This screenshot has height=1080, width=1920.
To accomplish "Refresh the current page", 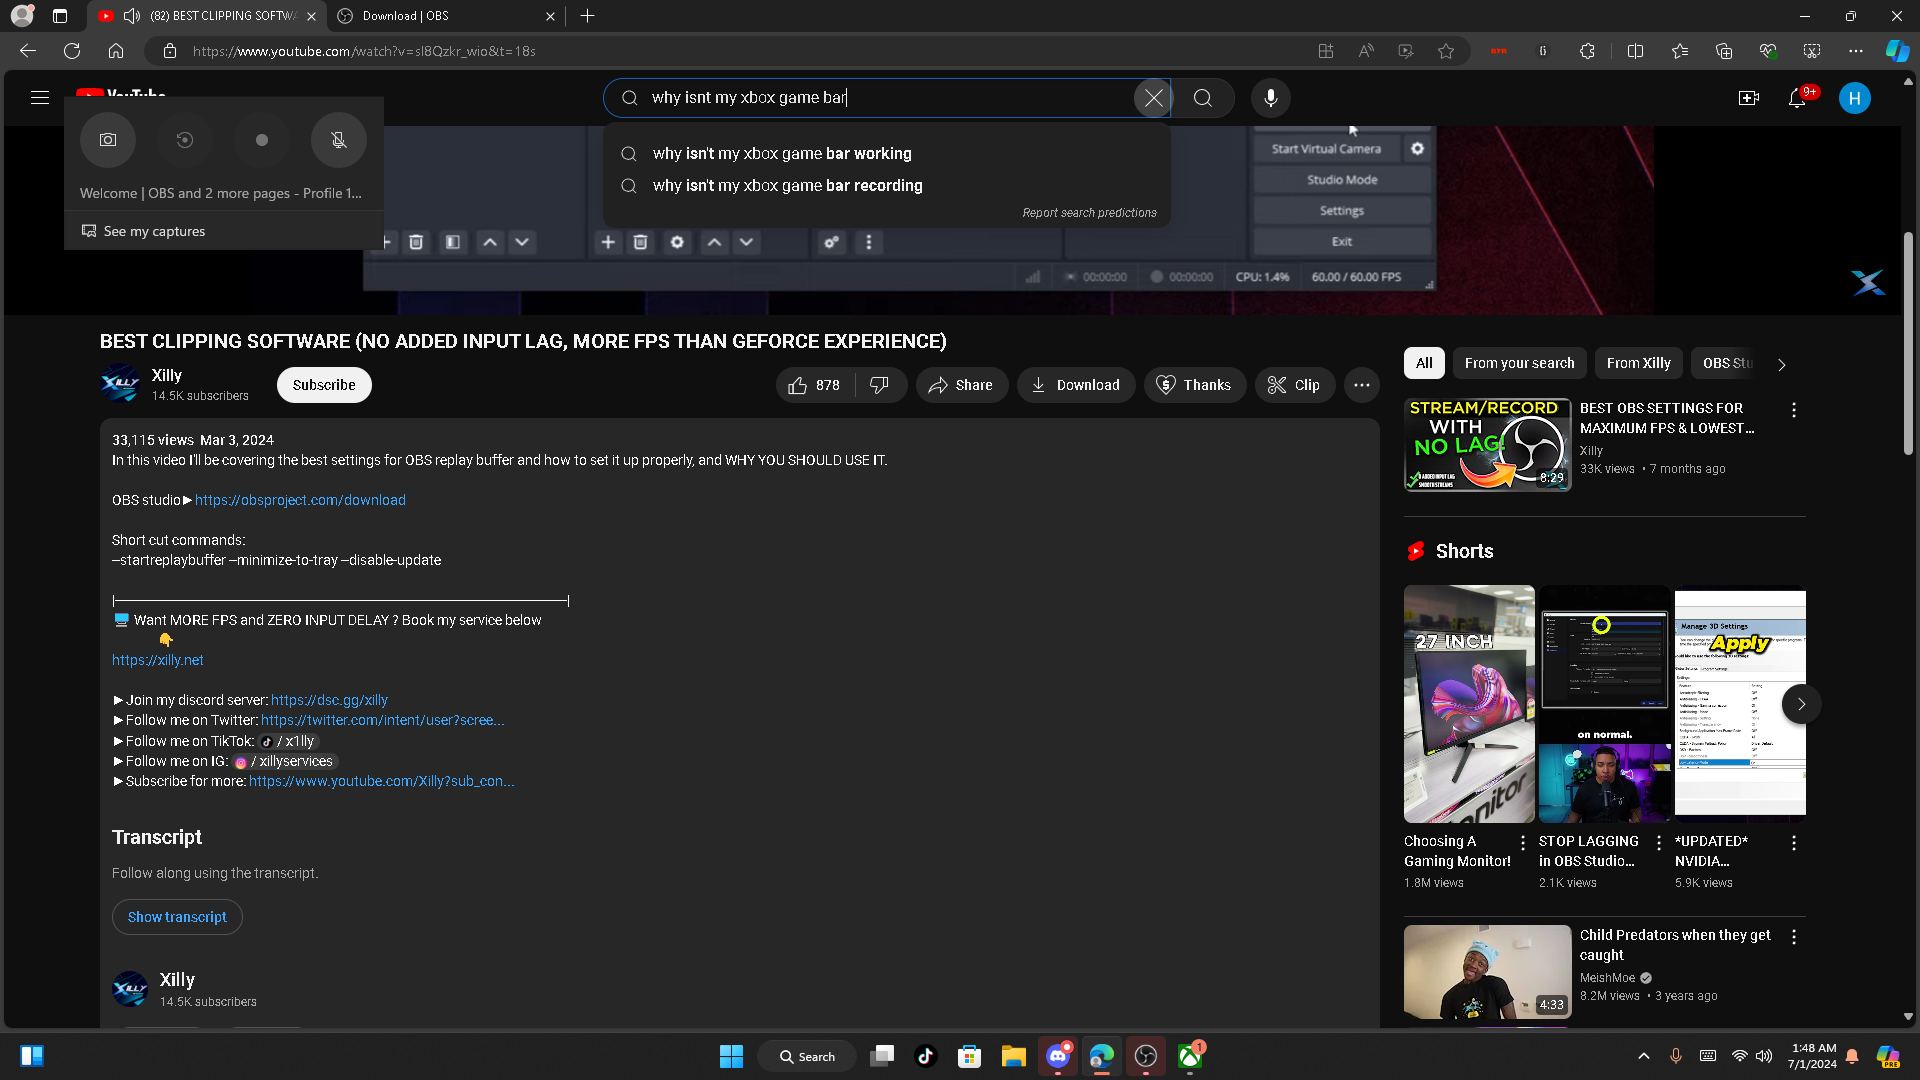I will pyautogui.click(x=72, y=51).
